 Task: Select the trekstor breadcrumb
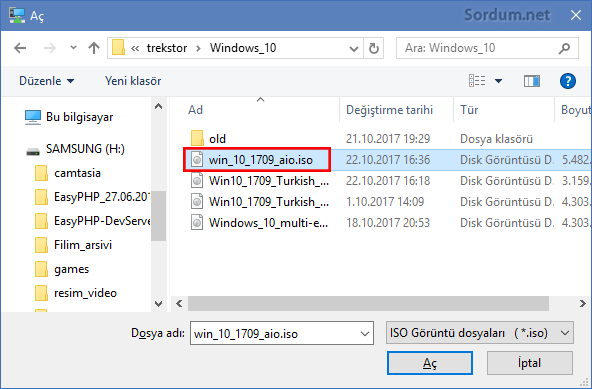[166, 48]
